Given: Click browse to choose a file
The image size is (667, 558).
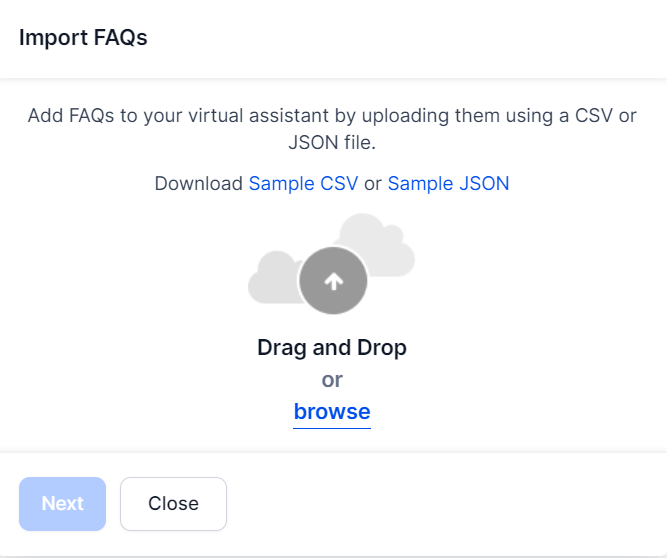Looking at the screenshot, I should click(x=332, y=412).
